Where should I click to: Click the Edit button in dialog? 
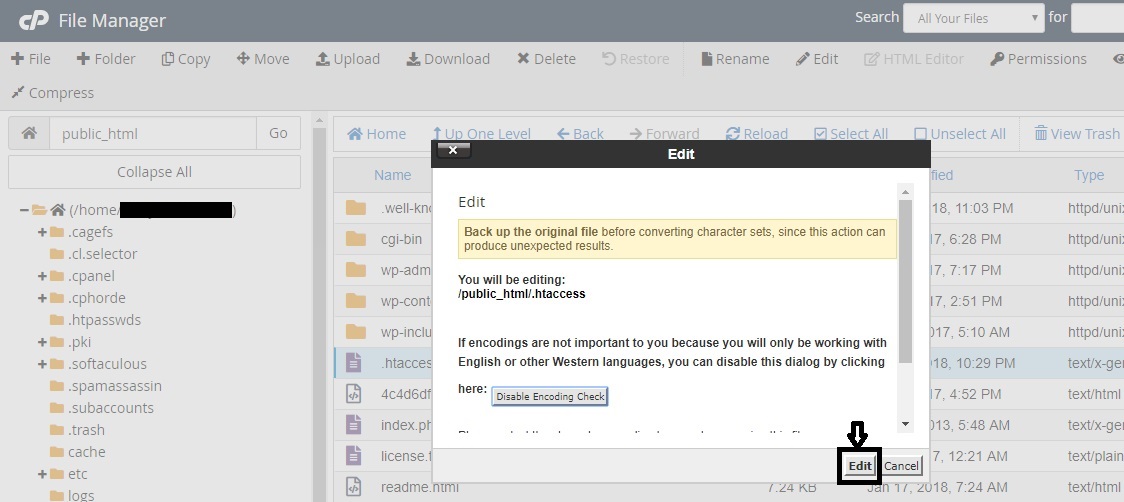pyautogui.click(x=859, y=466)
